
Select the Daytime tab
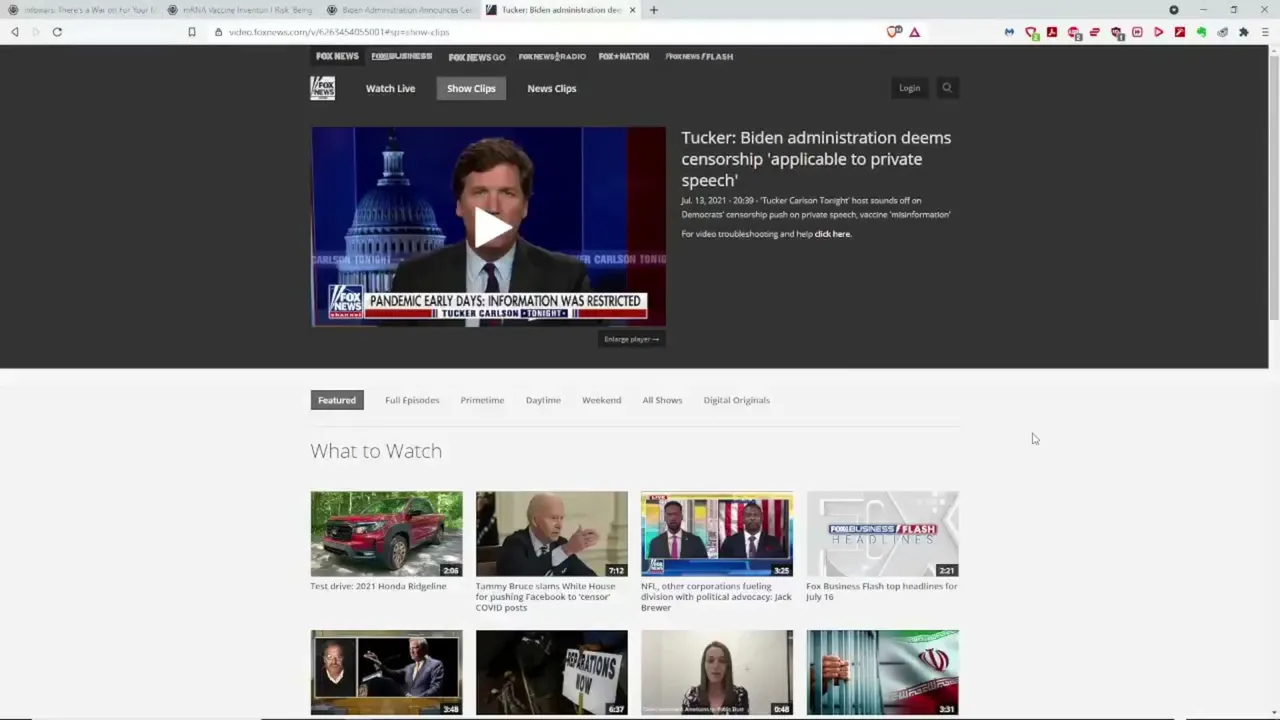click(x=543, y=400)
